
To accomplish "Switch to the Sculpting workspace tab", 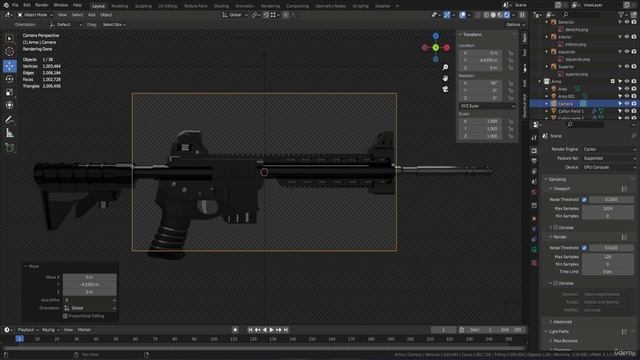I will [143, 6].
